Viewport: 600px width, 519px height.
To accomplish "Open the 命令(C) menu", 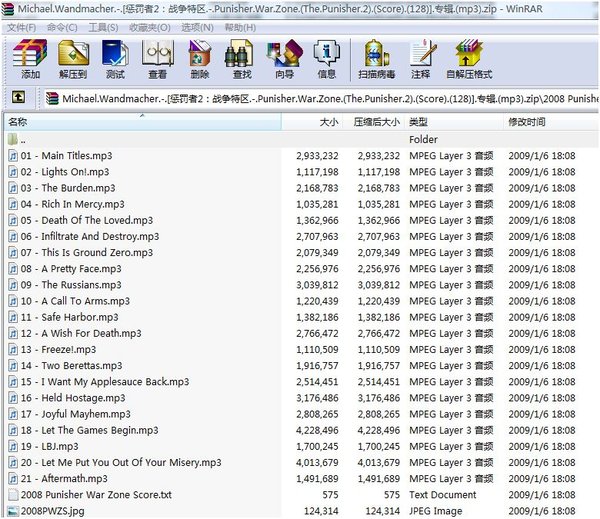I will tap(62, 28).
